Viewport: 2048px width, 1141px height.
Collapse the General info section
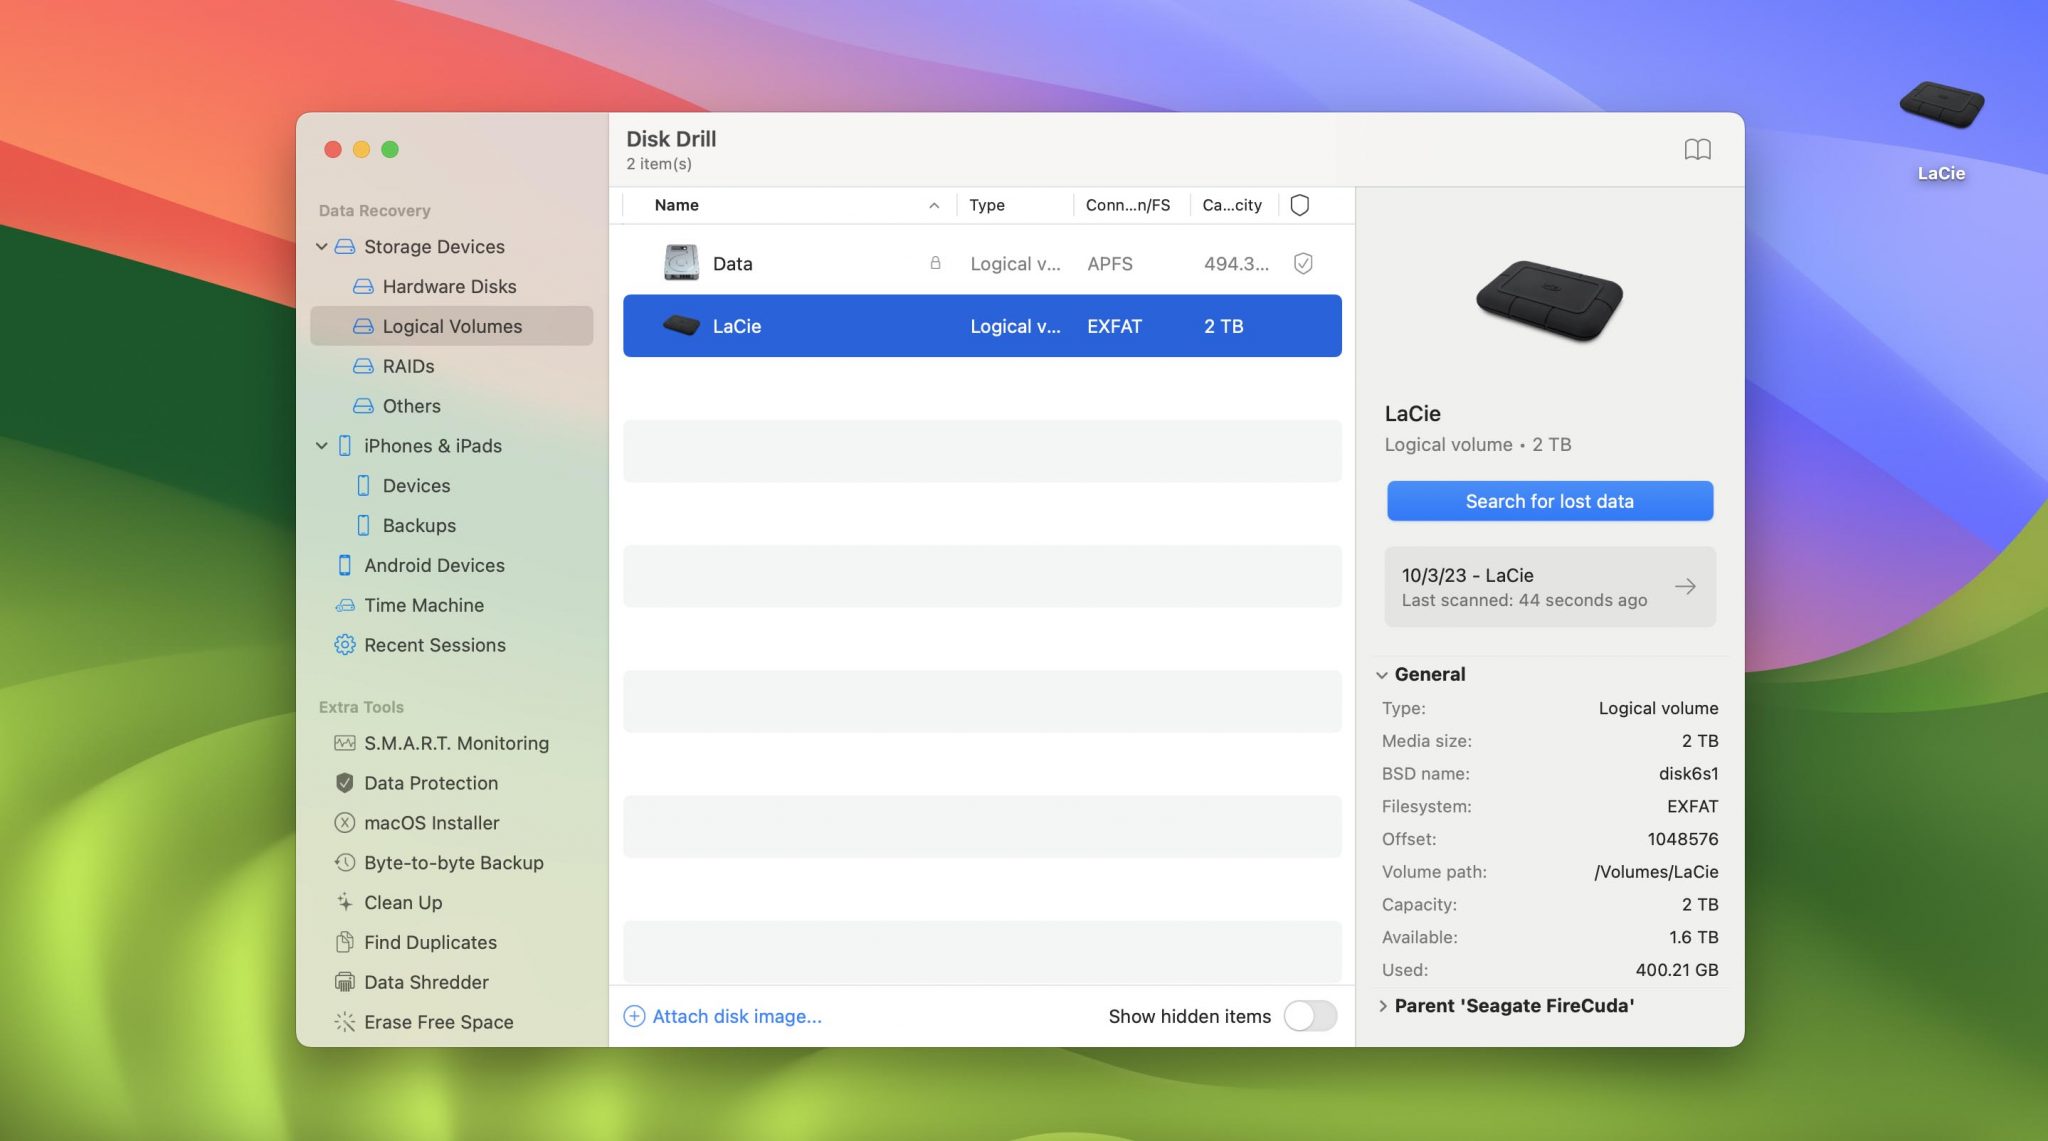(1382, 675)
